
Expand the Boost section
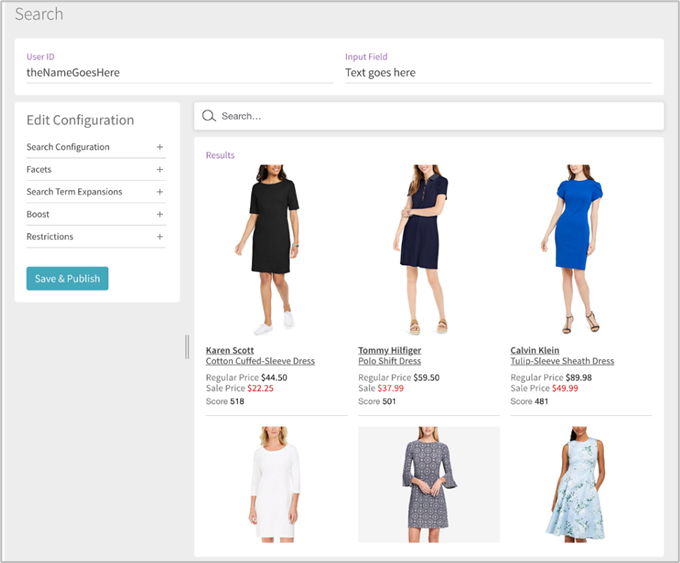click(96, 214)
